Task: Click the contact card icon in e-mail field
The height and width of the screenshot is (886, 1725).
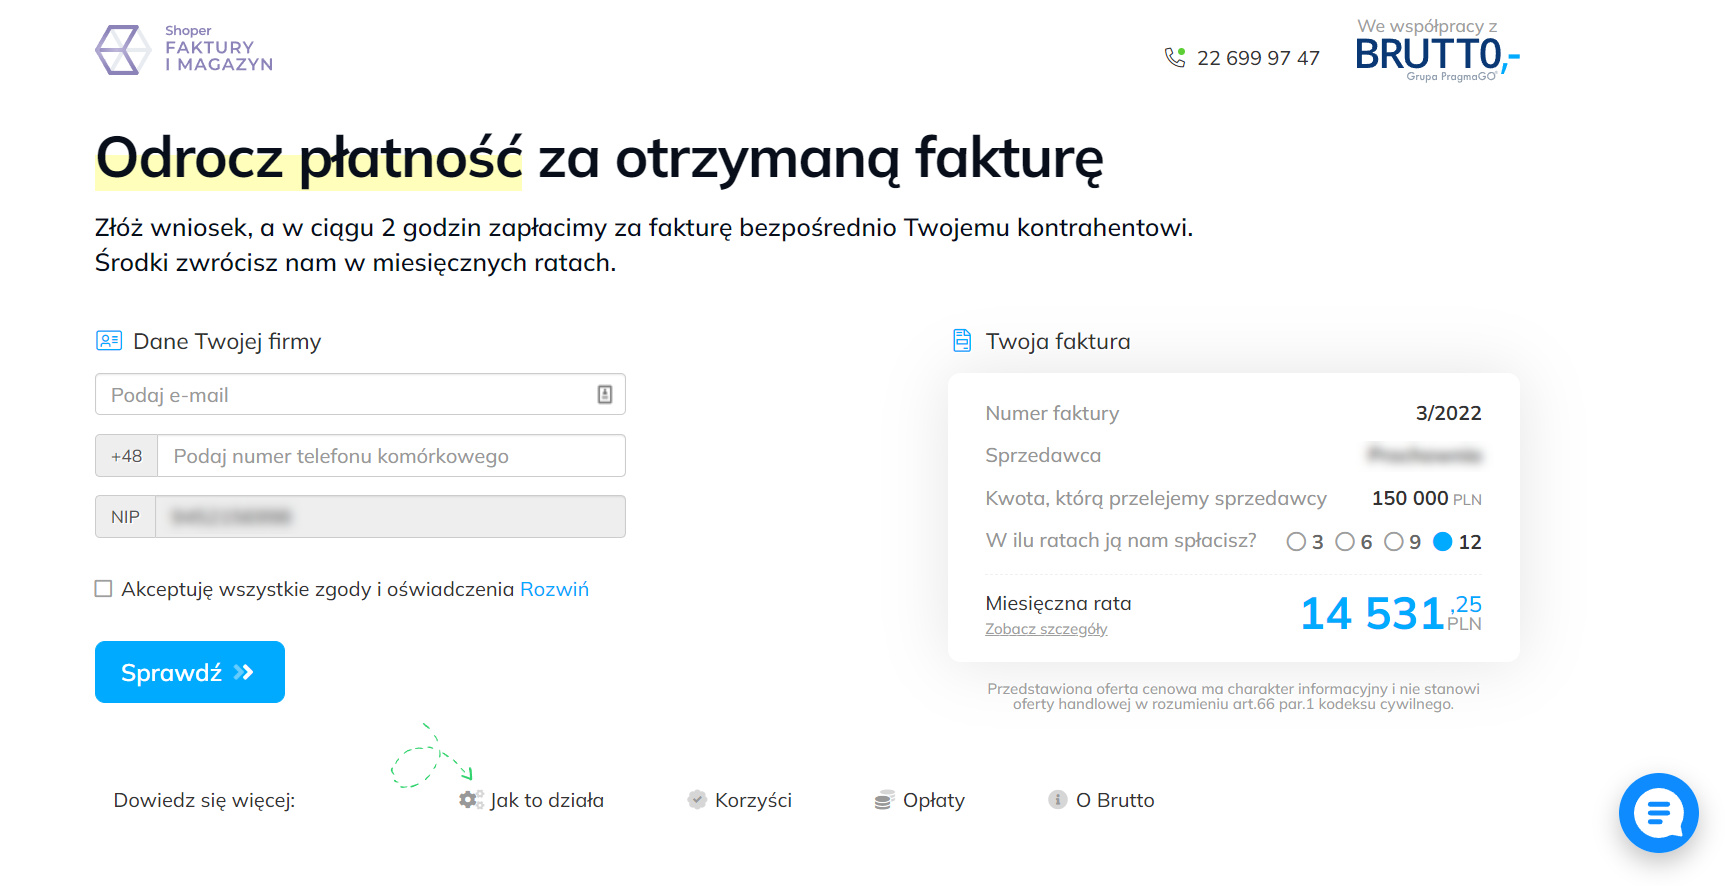Action: (x=605, y=394)
